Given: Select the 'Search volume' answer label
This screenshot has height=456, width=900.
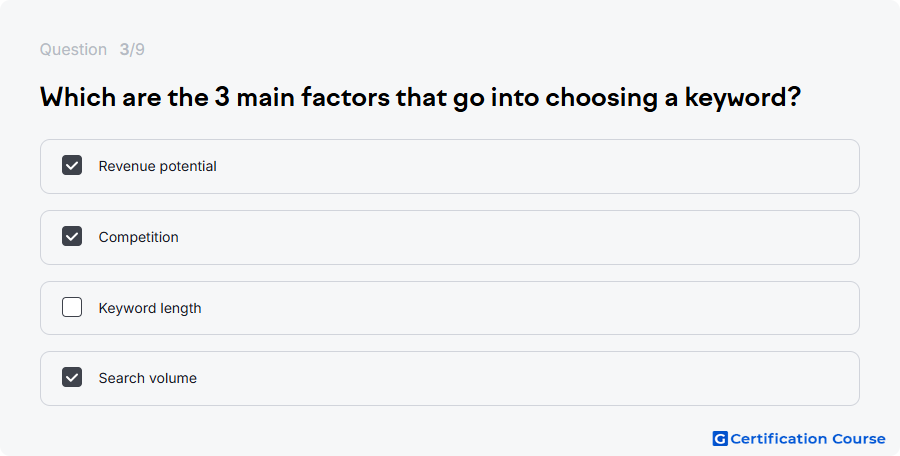Looking at the screenshot, I should click(148, 378).
